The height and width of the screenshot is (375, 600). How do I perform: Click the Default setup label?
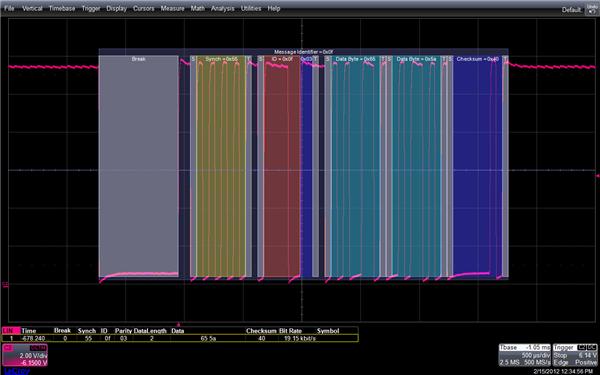(572, 10)
